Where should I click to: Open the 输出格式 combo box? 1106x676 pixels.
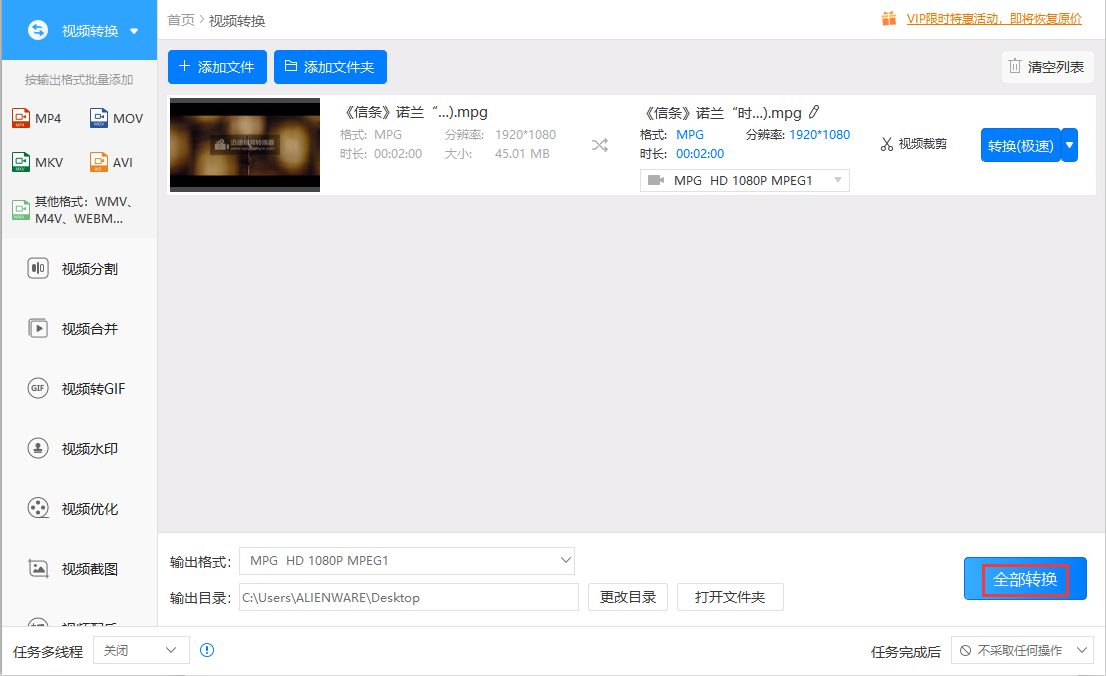point(407,561)
